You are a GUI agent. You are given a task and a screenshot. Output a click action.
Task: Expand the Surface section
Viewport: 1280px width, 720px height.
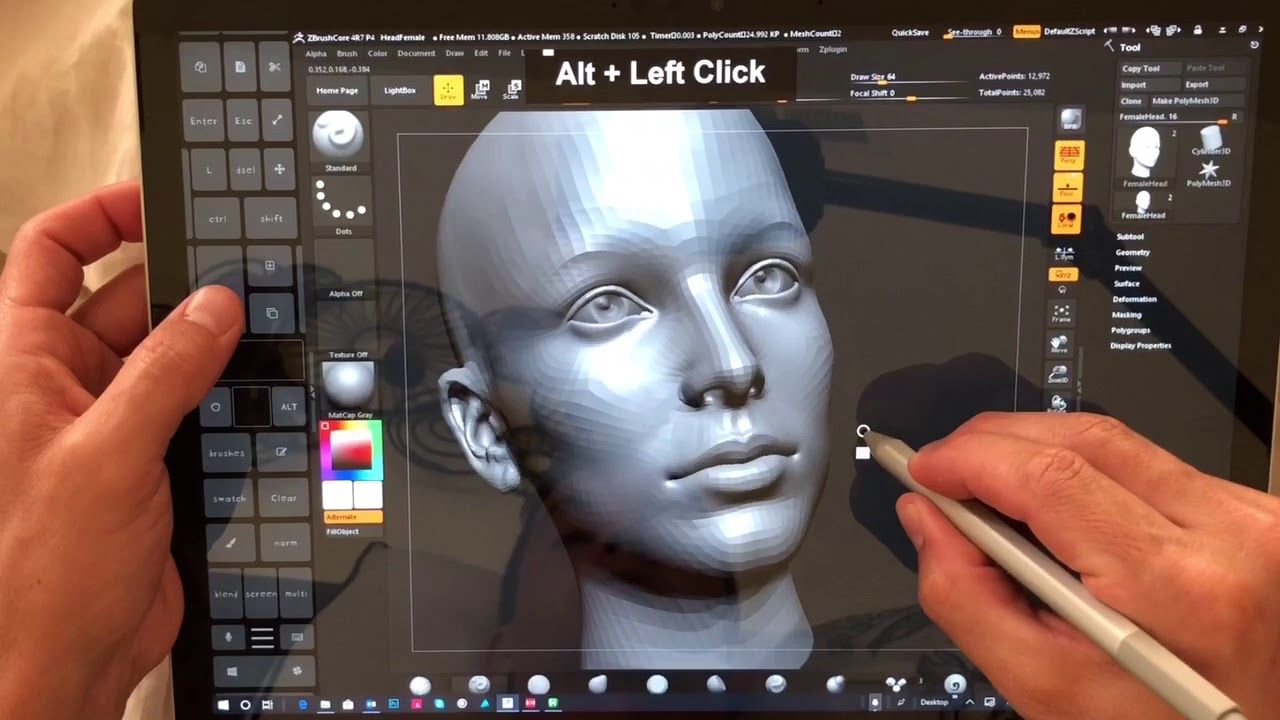coord(1126,284)
